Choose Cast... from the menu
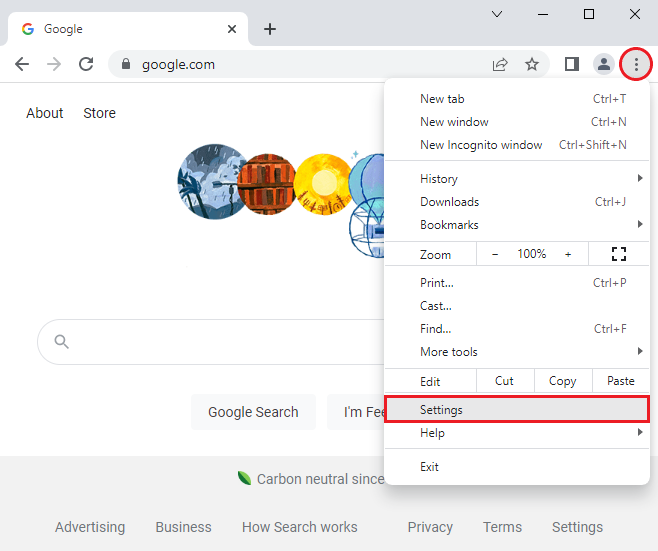The height and width of the screenshot is (551, 658). [x=517, y=306]
